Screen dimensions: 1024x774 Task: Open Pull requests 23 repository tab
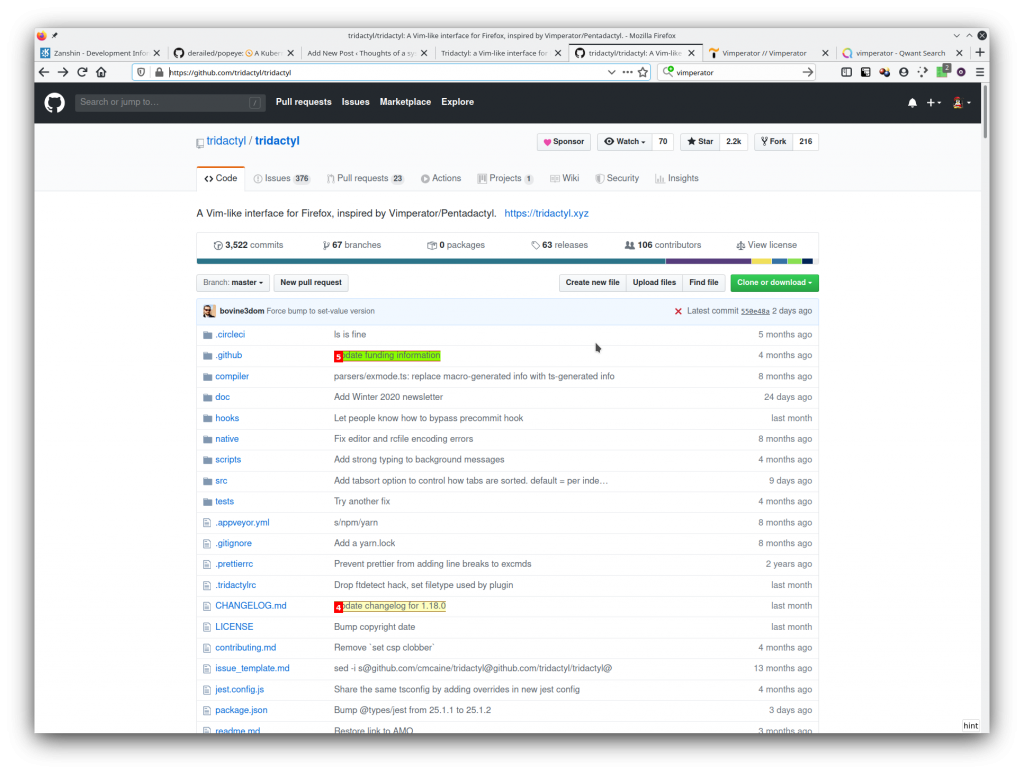click(365, 178)
